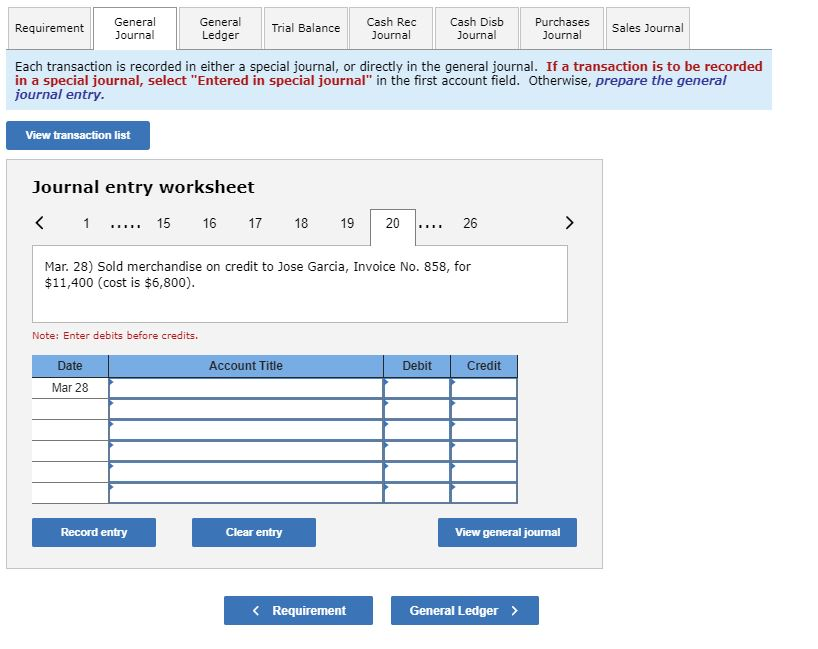Click the Credit column header

coord(484,366)
